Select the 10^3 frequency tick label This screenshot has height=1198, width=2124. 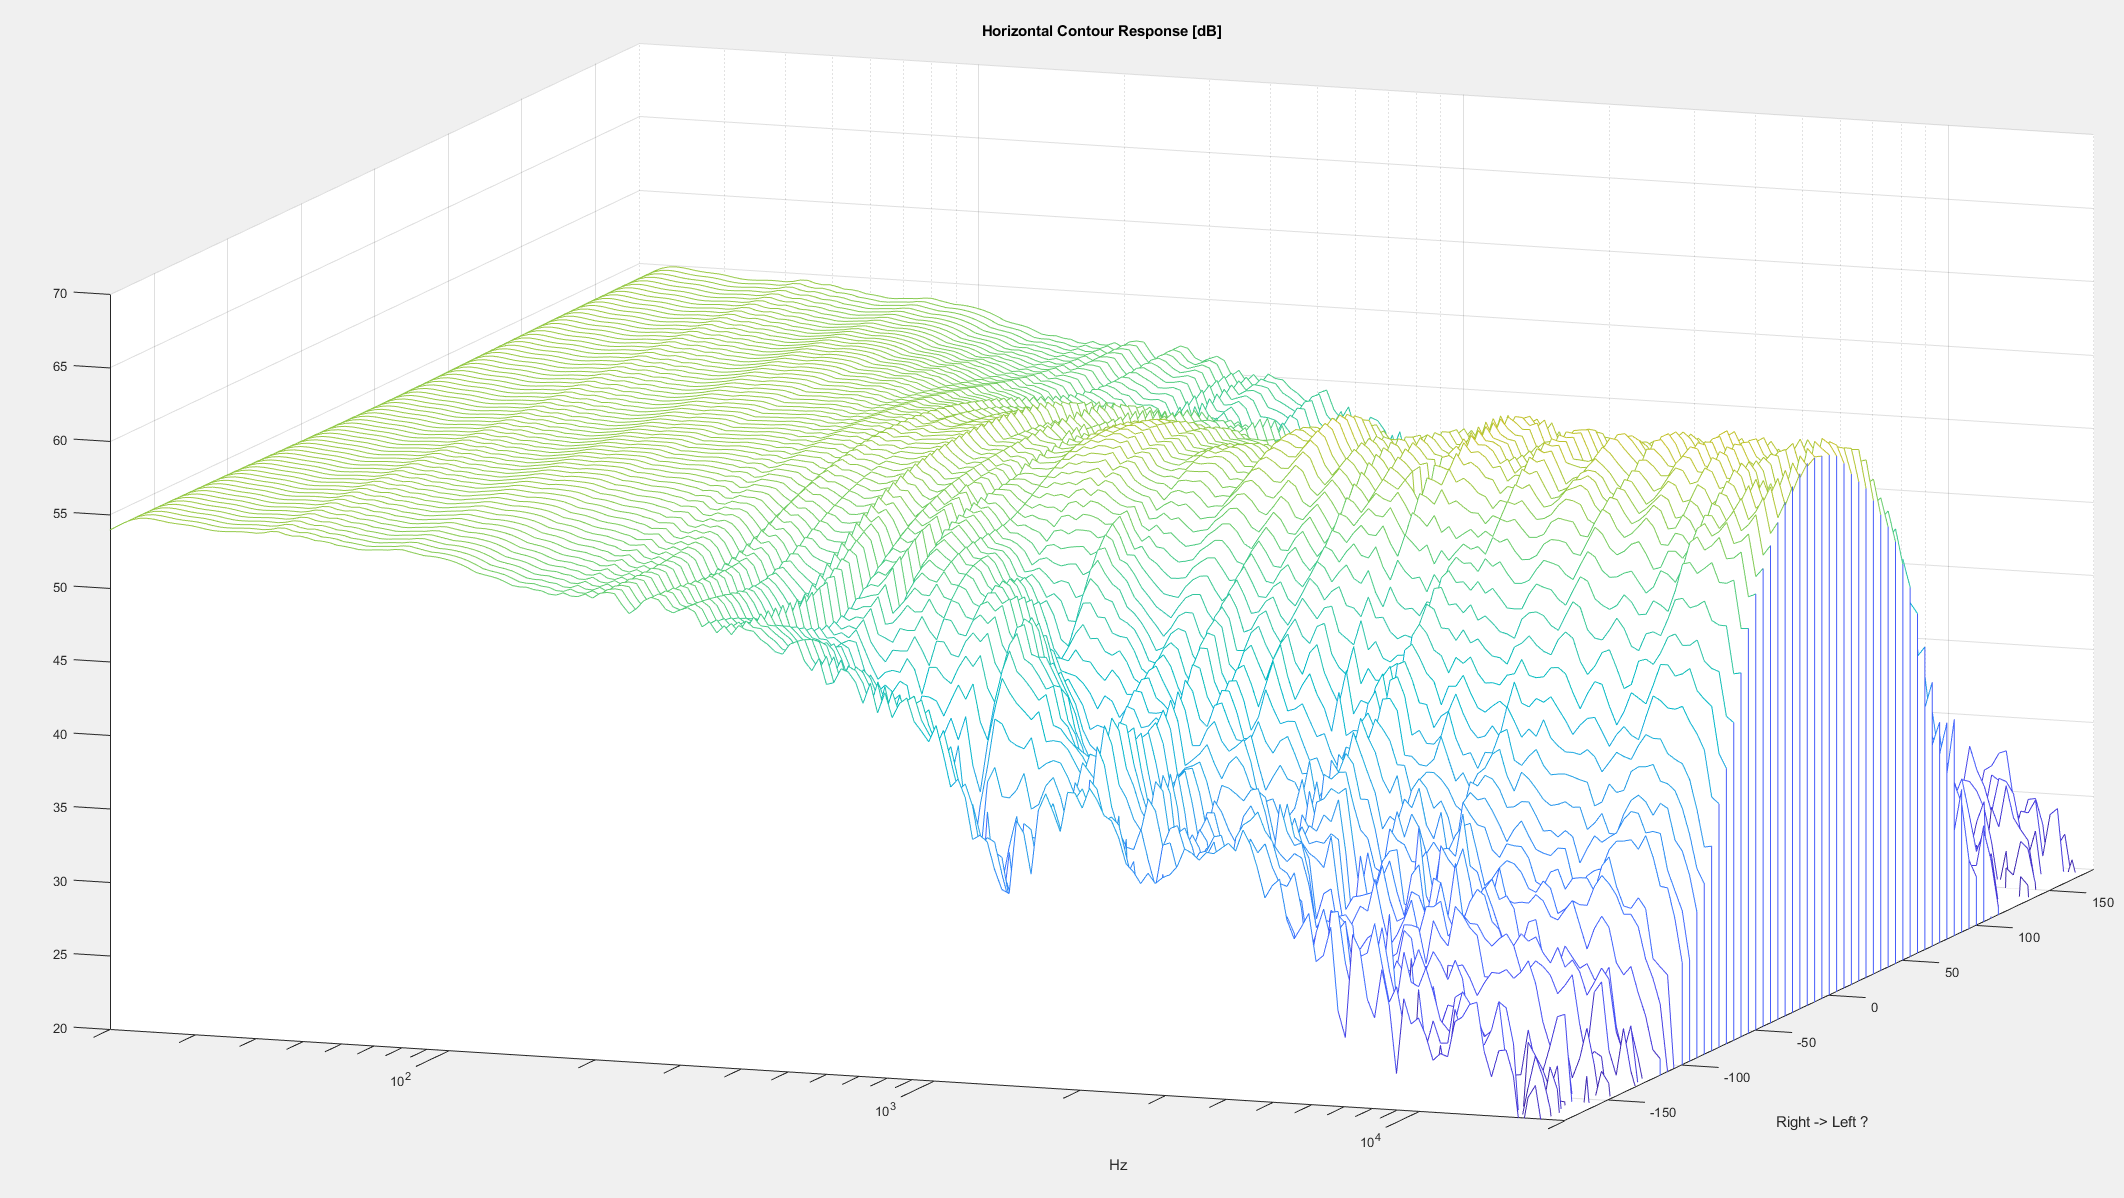click(x=885, y=1110)
